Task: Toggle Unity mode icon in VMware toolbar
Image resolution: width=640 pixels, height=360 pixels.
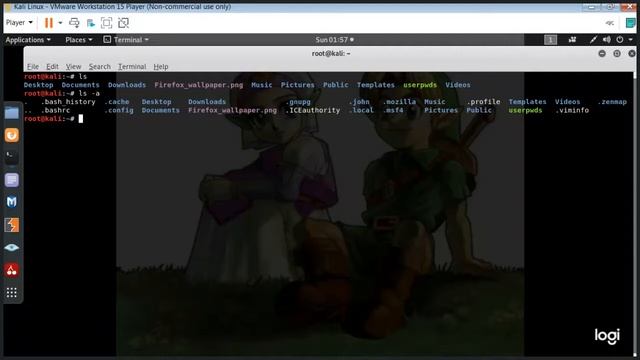Action: click(x=123, y=23)
